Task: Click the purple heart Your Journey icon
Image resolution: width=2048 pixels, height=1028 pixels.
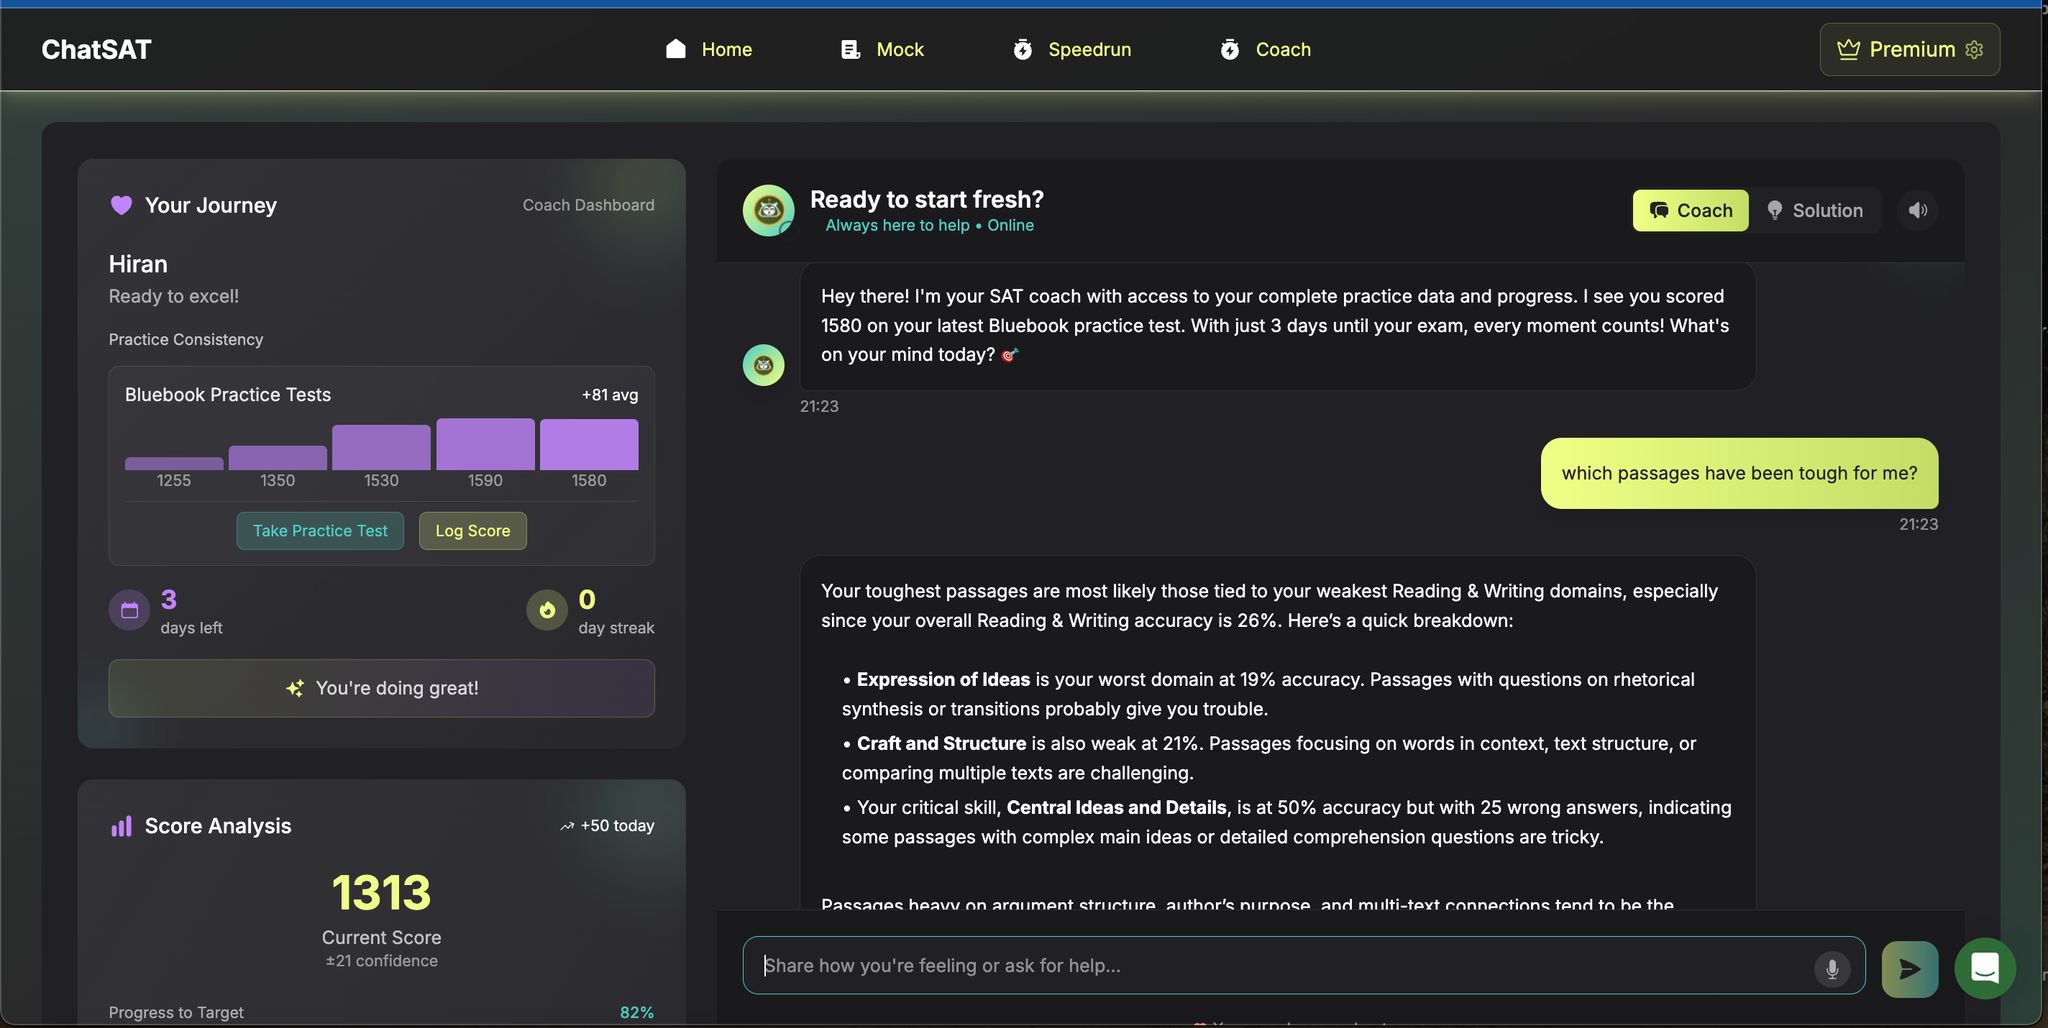Action: [x=121, y=205]
